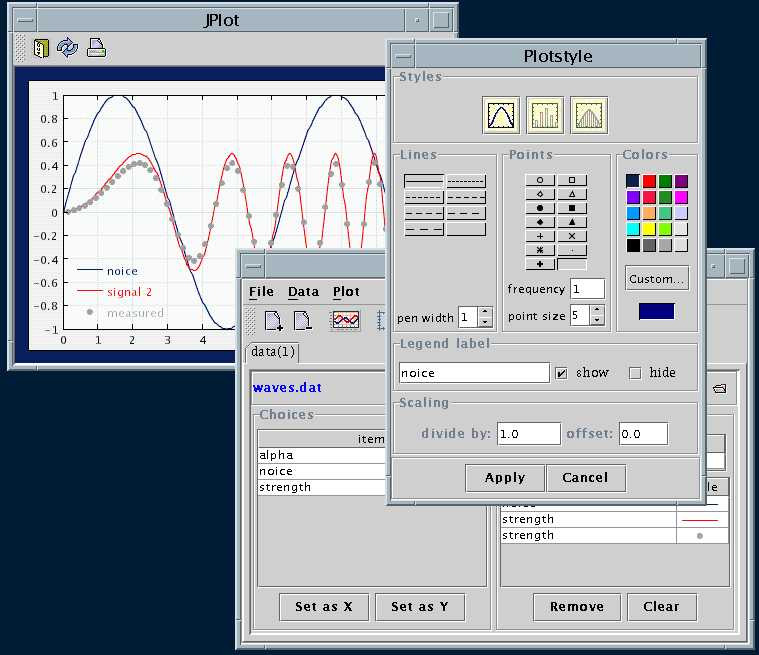Click the Set as Y button
Viewport: 759px width, 655px height.
pos(420,607)
